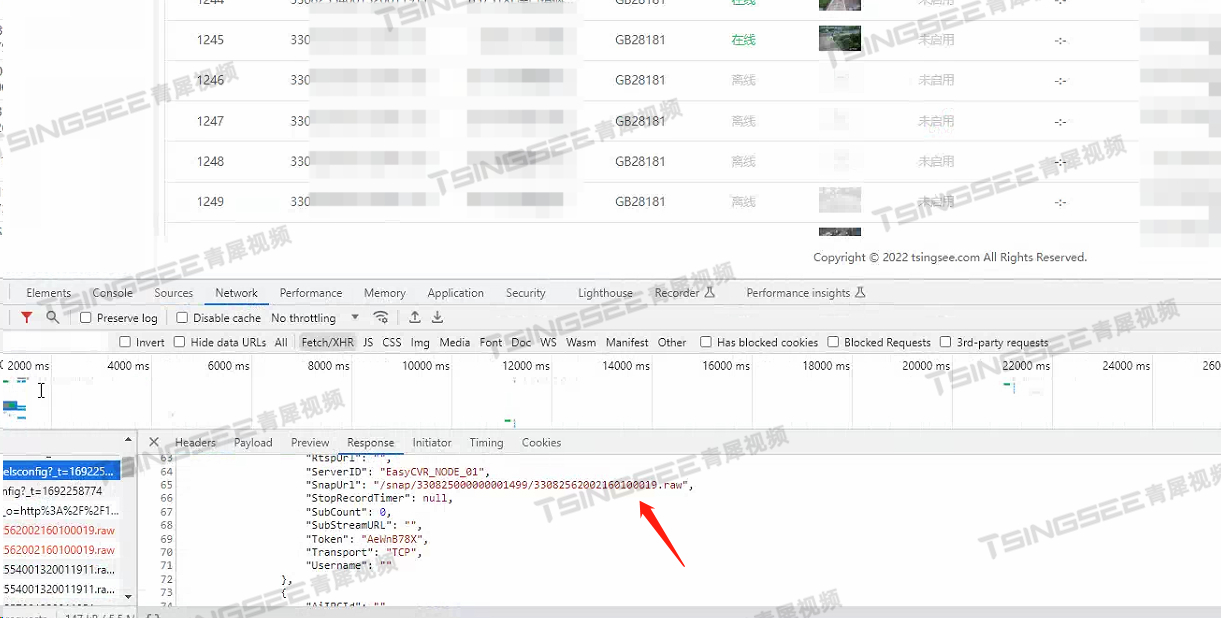The width and height of the screenshot is (1221, 618).
Task: Switch to the Memory tab
Action: [x=385, y=293]
